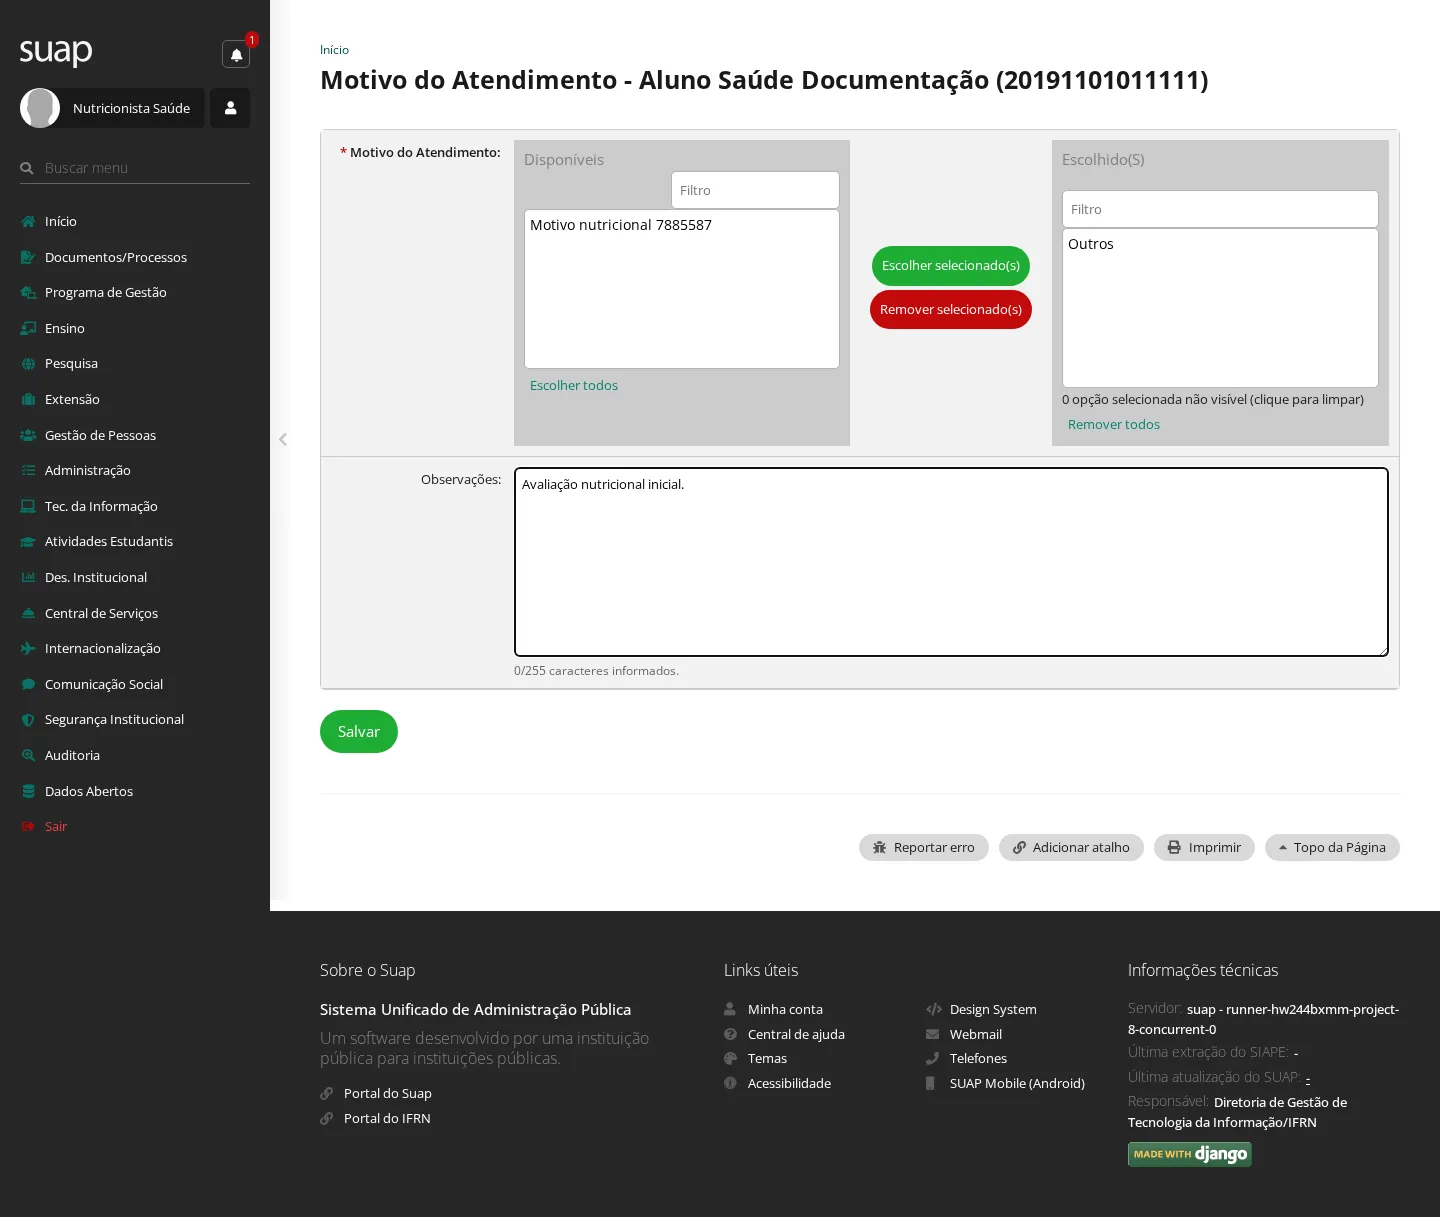
Task: Click the Disponíveis filter field
Action: (x=755, y=190)
